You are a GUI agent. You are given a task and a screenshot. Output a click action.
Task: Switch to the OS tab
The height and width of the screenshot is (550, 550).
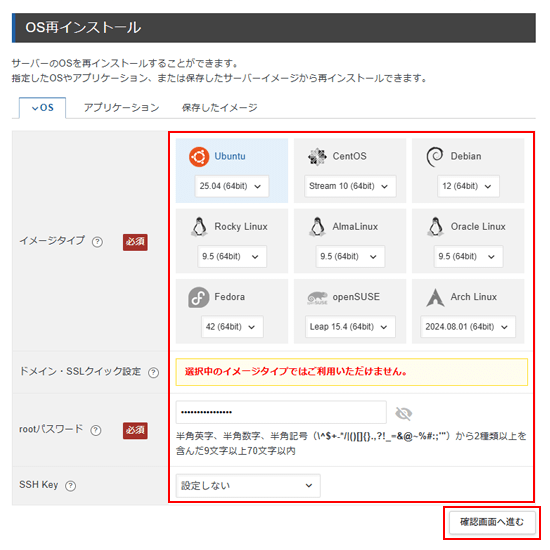click(42, 108)
